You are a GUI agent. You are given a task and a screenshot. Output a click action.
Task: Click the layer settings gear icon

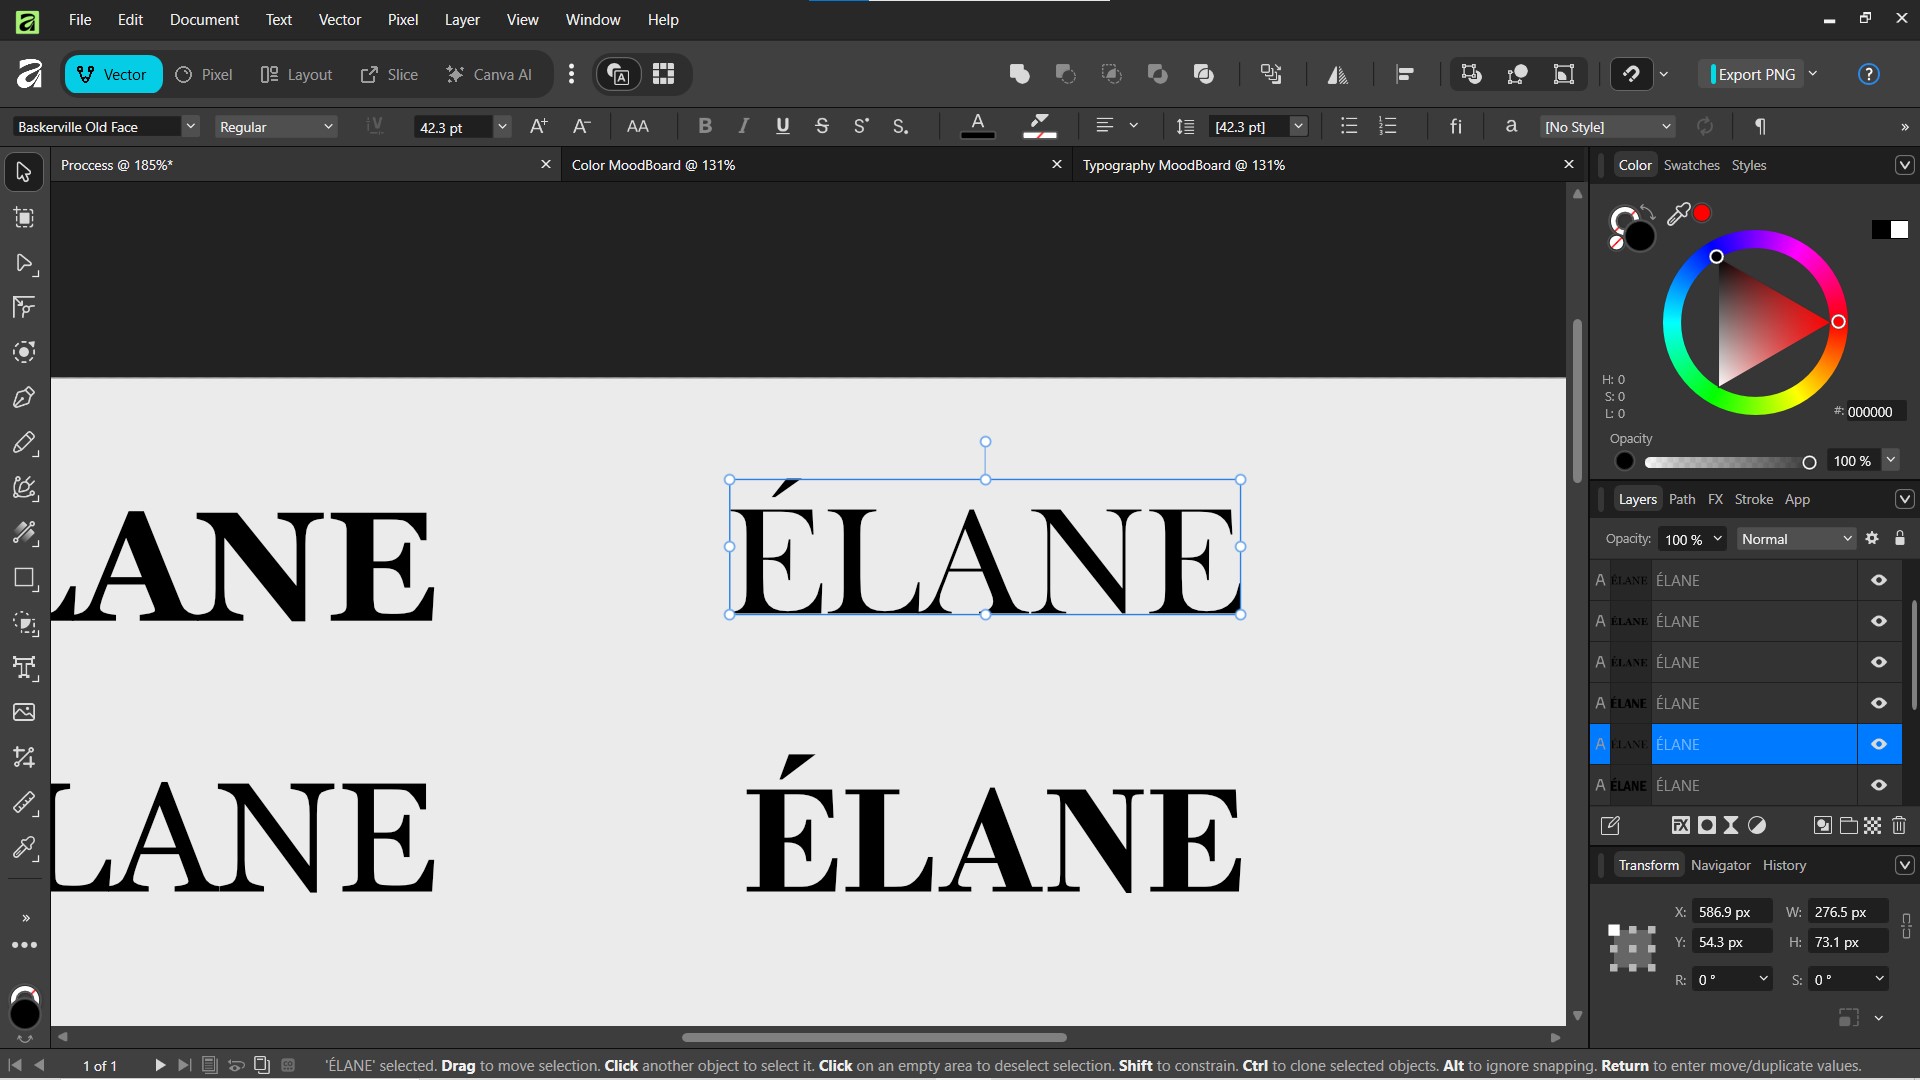coord(1872,538)
